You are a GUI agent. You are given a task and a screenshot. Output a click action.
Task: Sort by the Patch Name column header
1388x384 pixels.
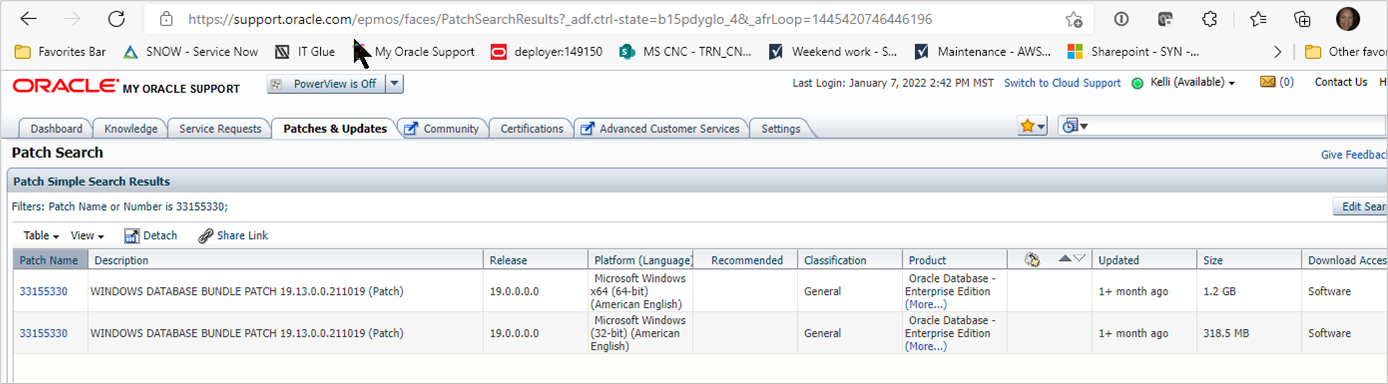pyautogui.click(x=49, y=260)
